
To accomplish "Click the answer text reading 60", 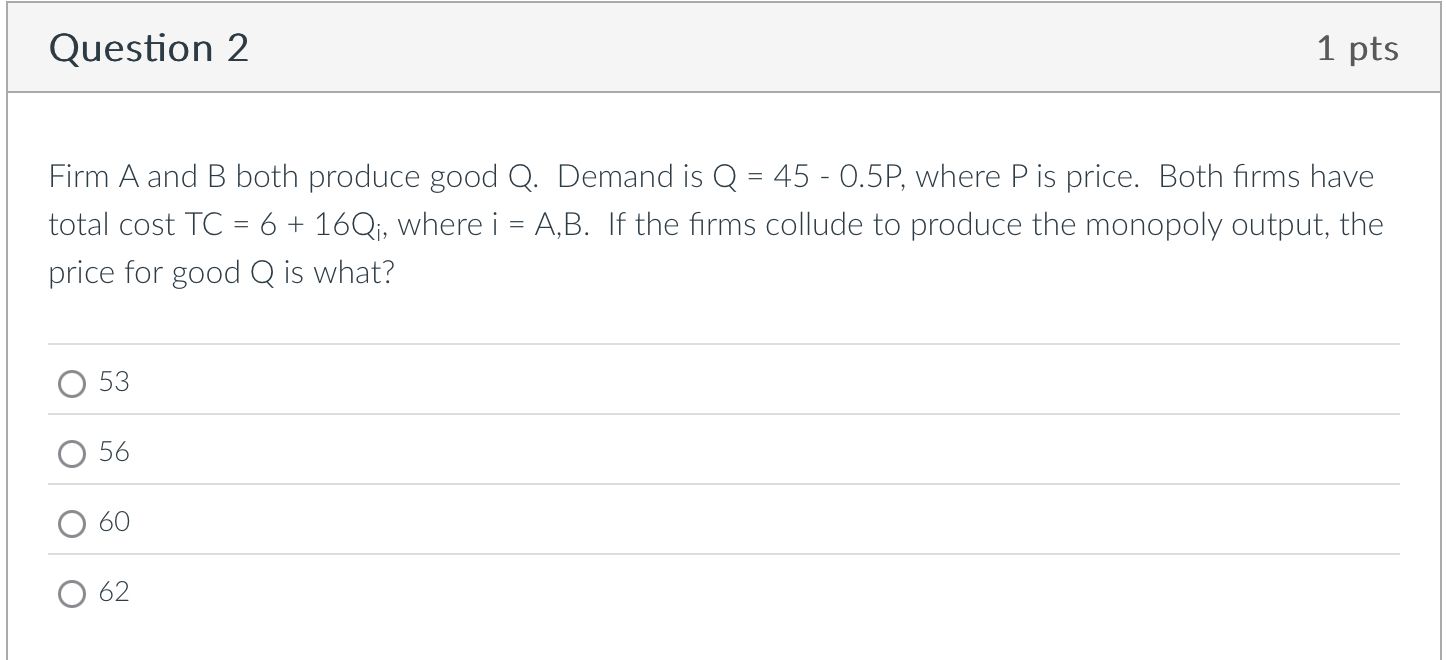I will (x=114, y=523).
